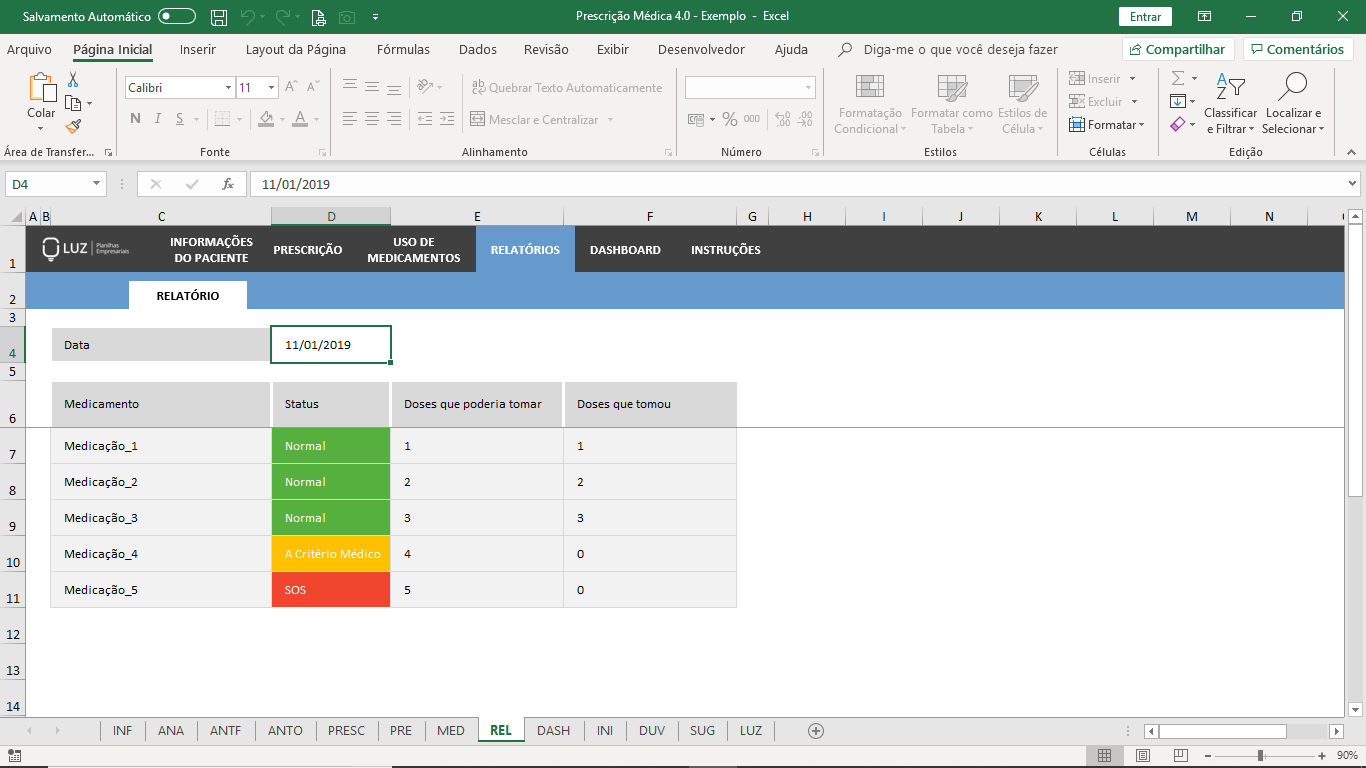Screen dimensions: 1366x768
Task: Click the AutoSum sigma icon
Action: (1178, 79)
